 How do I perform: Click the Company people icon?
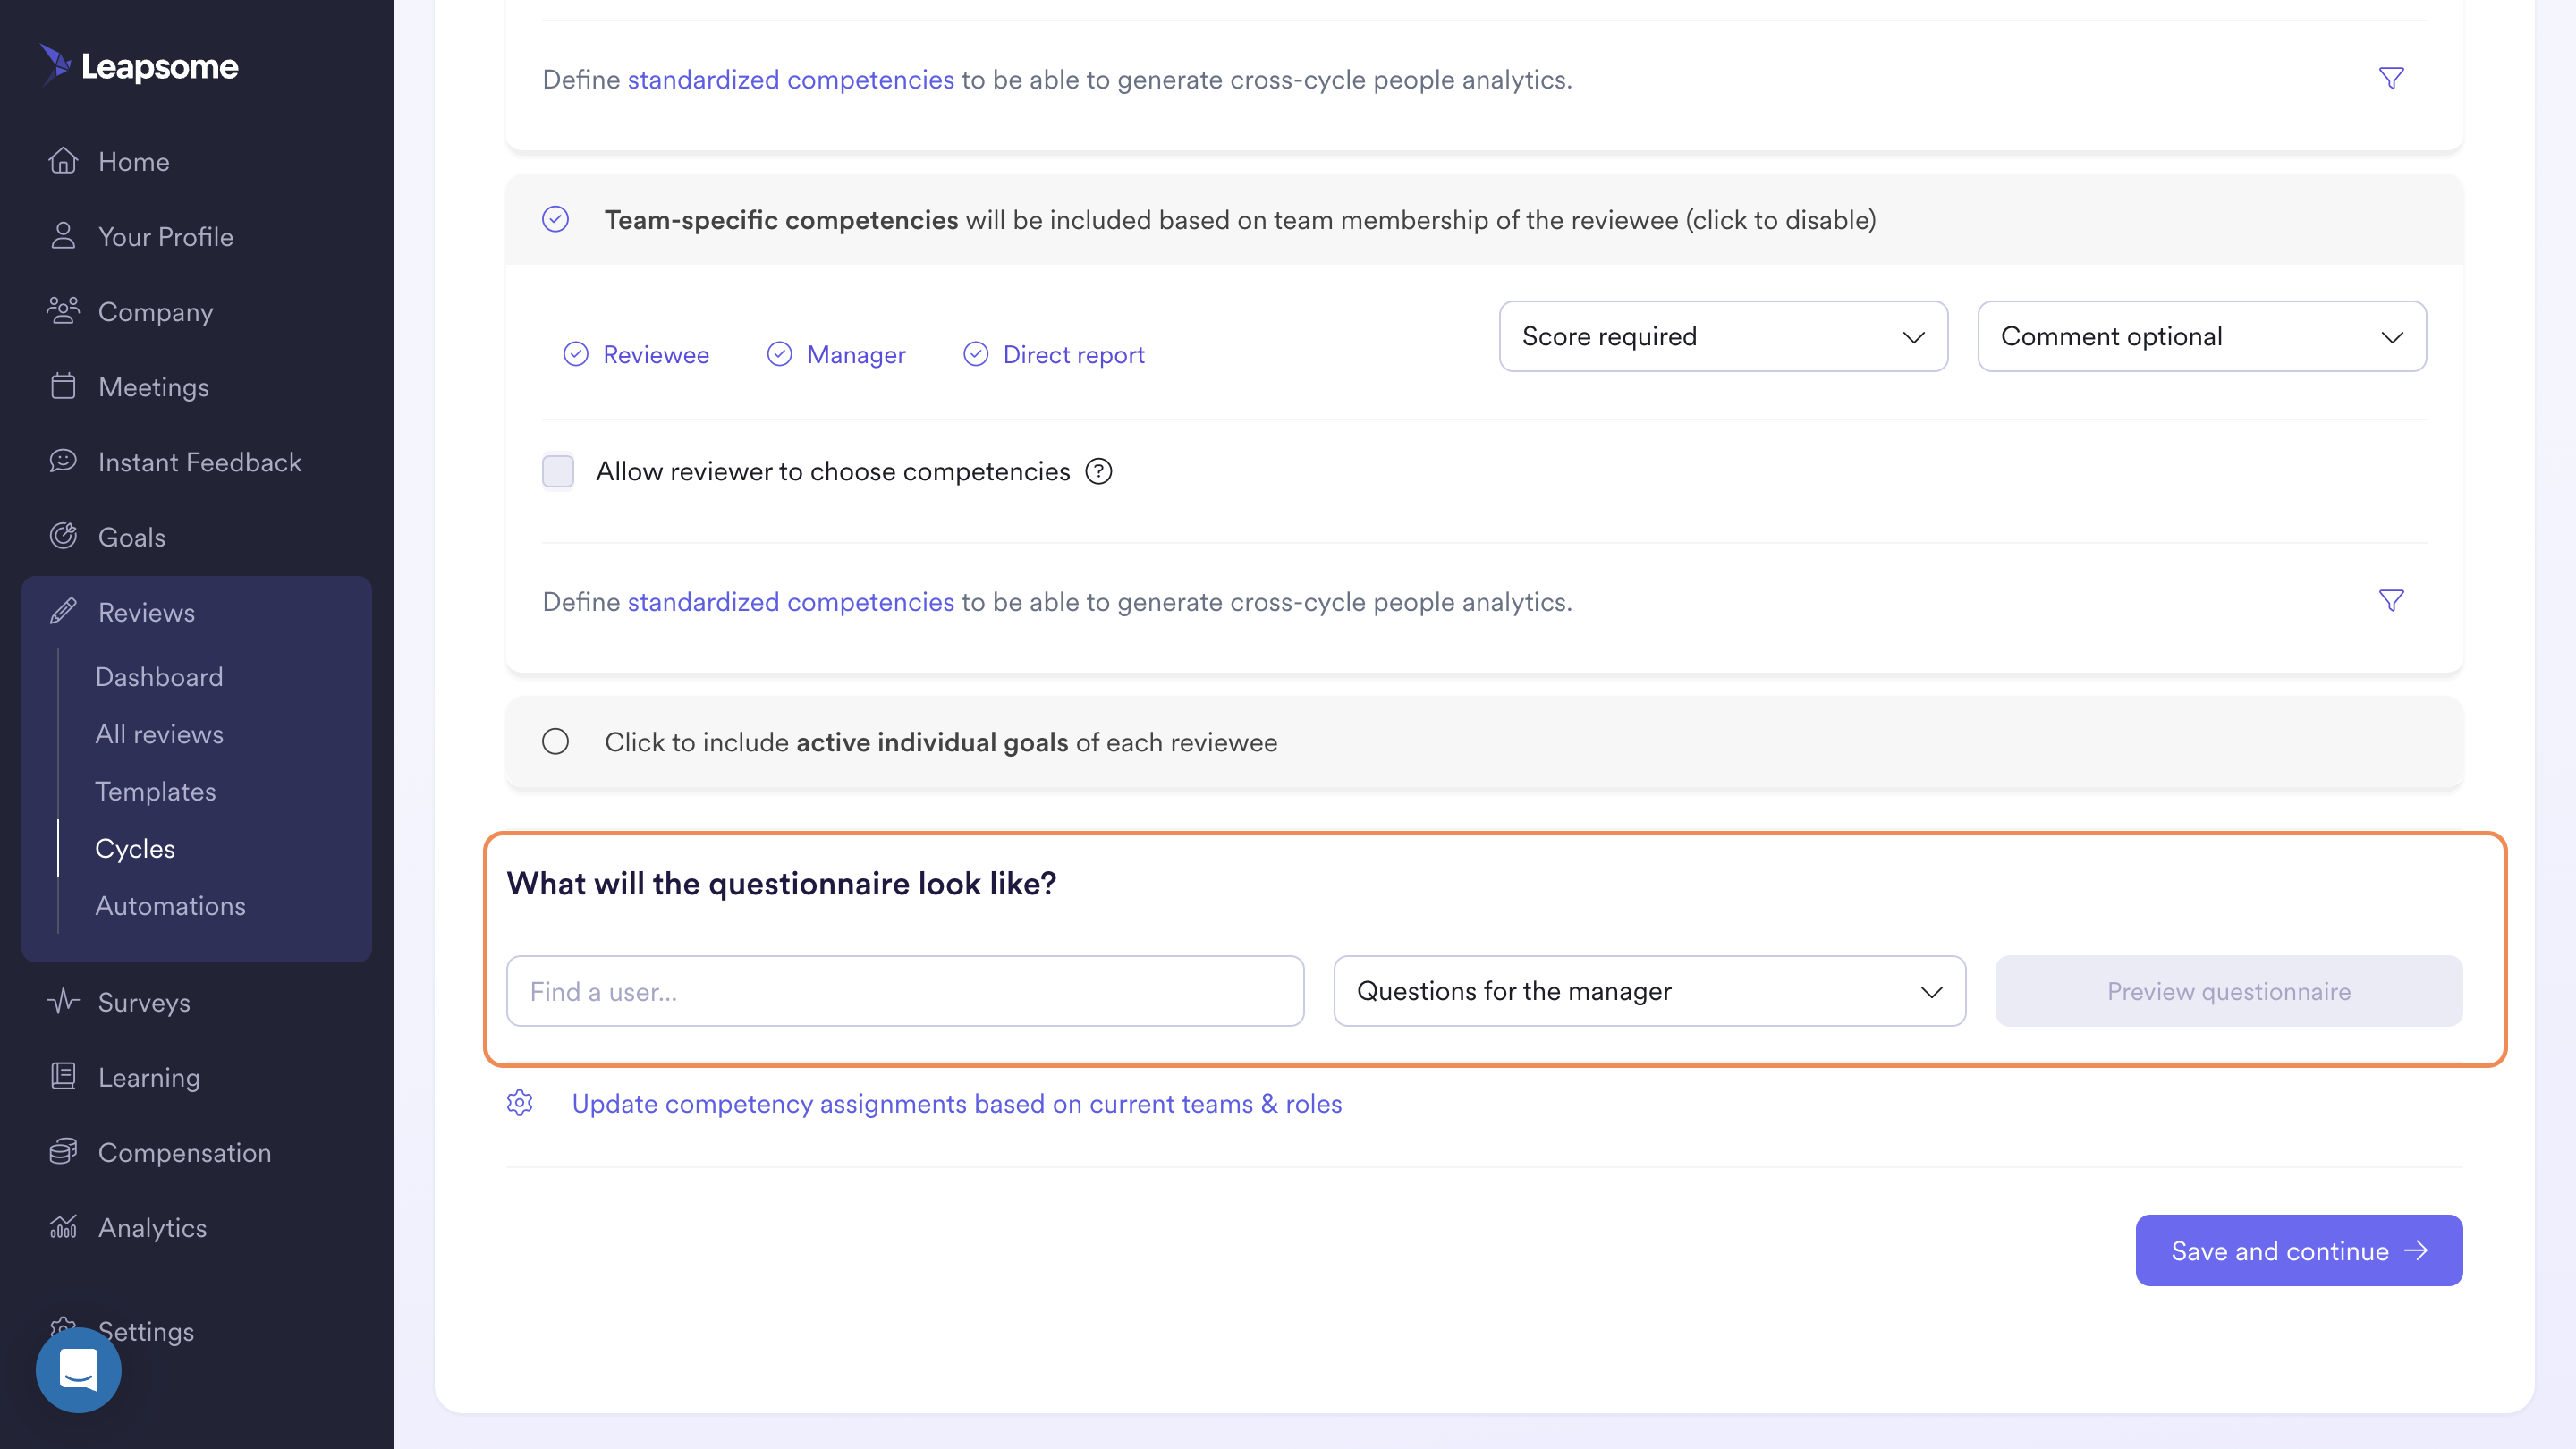coord(63,311)
